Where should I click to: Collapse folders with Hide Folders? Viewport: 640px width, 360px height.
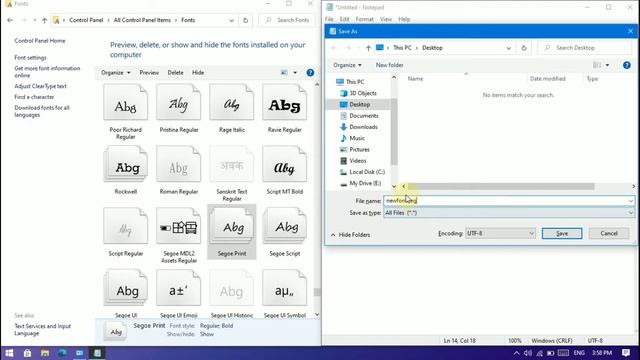coord(350,235)
